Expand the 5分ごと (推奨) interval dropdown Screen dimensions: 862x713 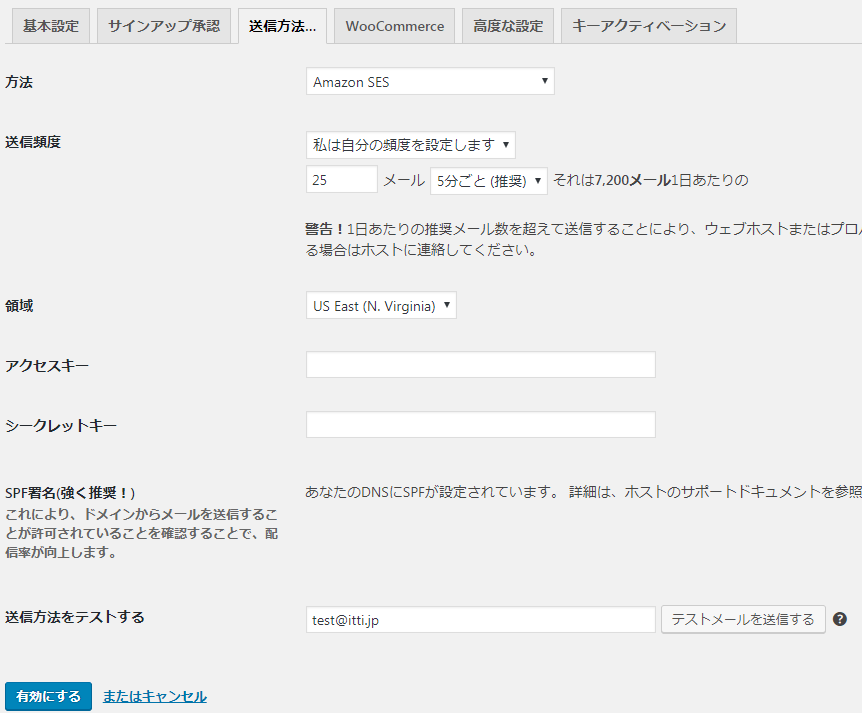click(489, 180)
